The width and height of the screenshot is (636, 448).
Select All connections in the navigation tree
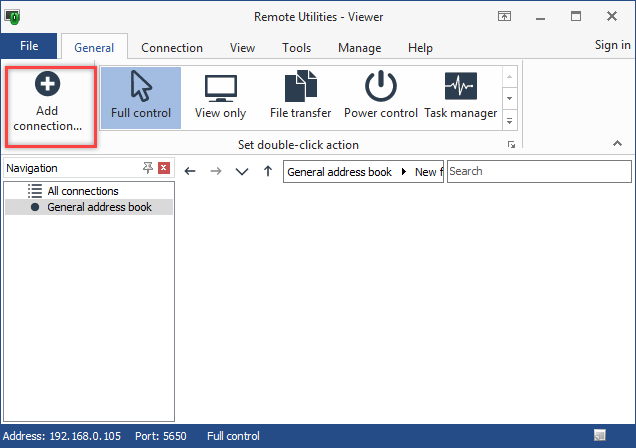point(83,191)
